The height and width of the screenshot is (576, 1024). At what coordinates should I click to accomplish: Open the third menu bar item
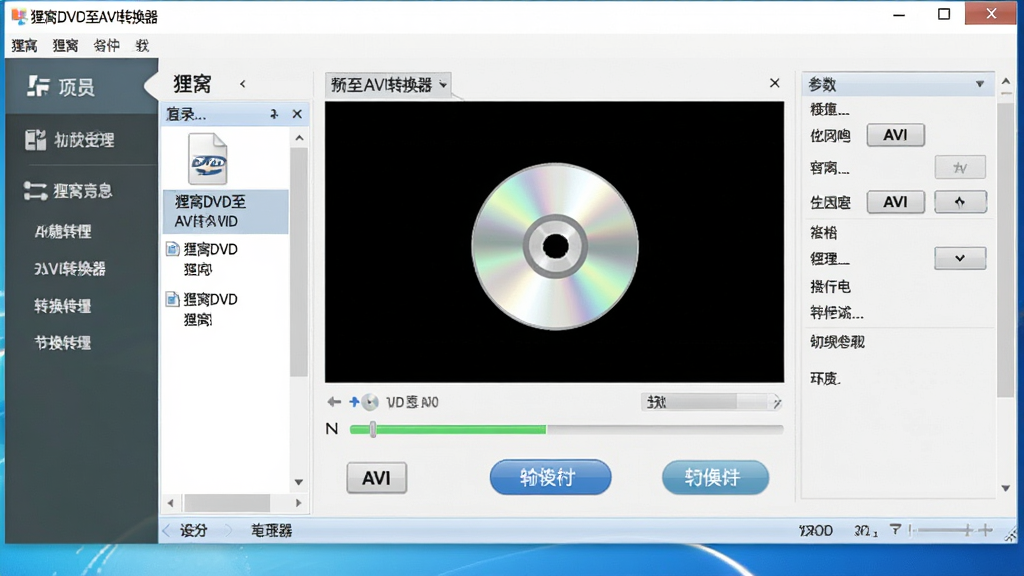106,46
